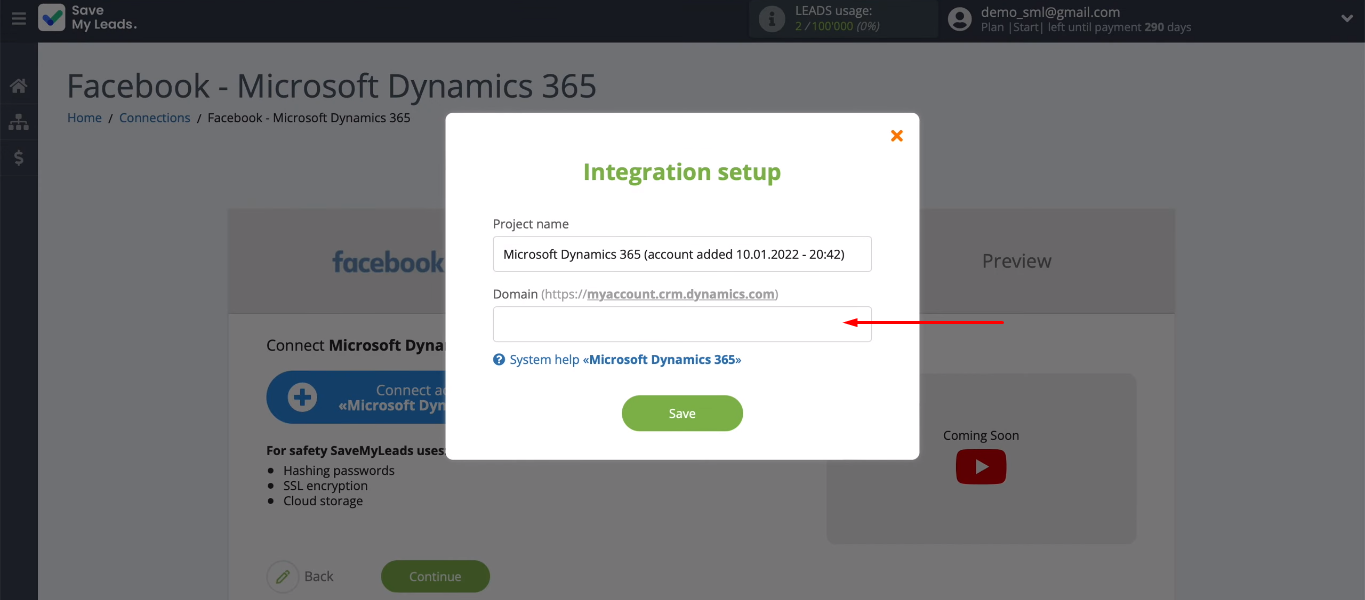The image size is (1365, 600).
Task: Play the Coming Soon YouTube video
Action: [x=981, y=467]
